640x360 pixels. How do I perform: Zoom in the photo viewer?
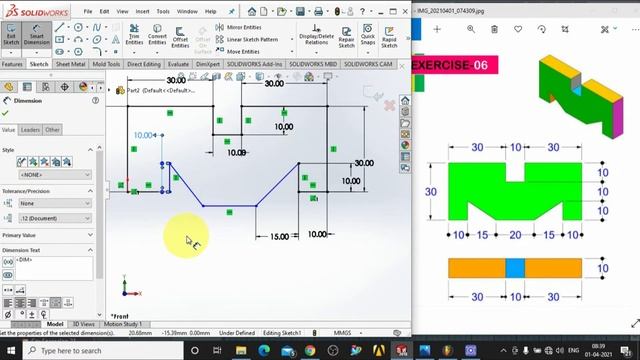click(x=471, y=29)
